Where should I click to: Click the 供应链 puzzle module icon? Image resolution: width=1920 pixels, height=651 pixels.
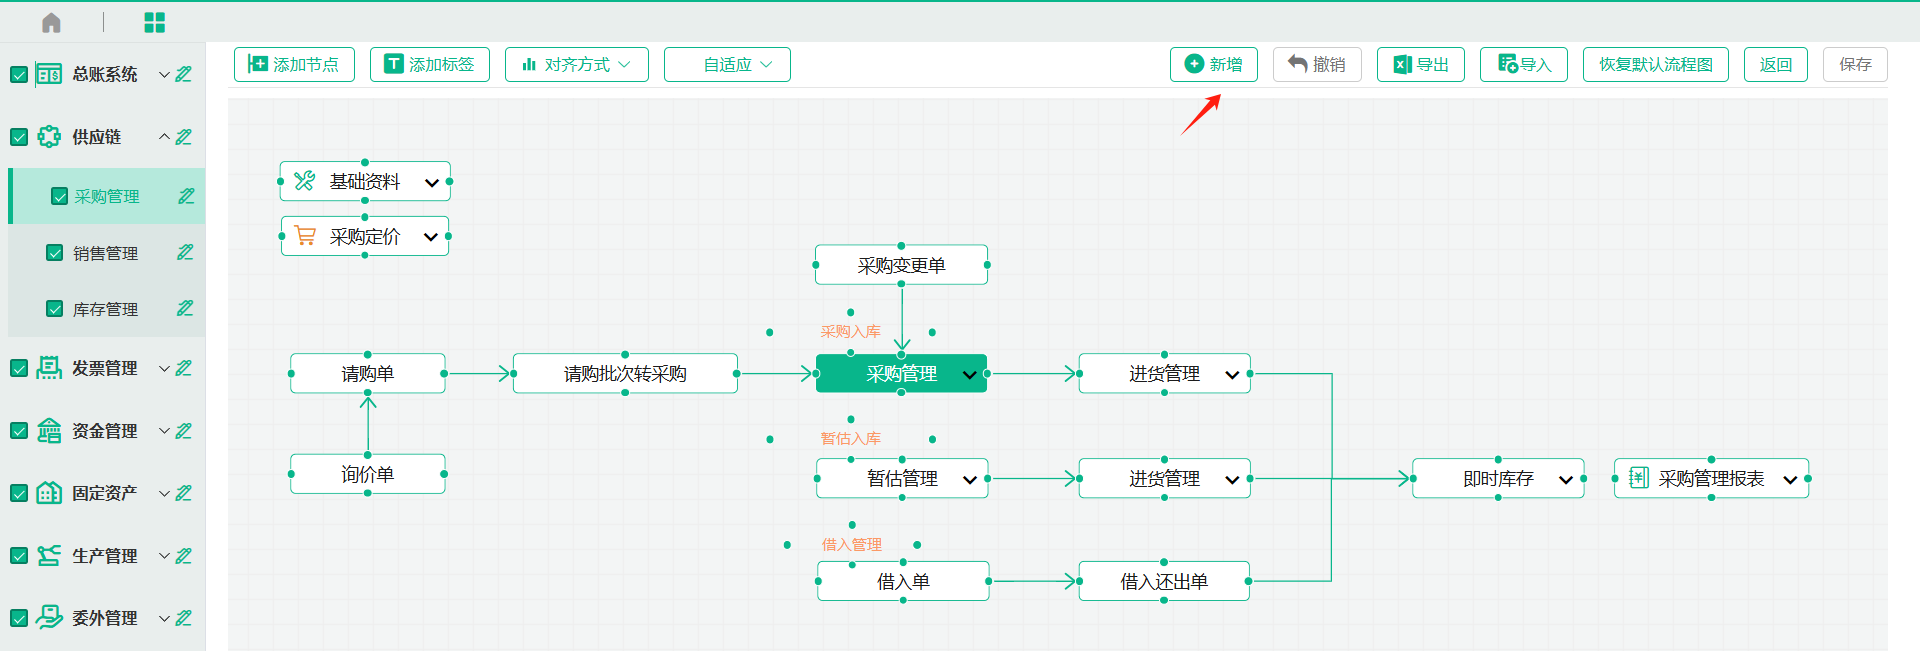(49, 137)
